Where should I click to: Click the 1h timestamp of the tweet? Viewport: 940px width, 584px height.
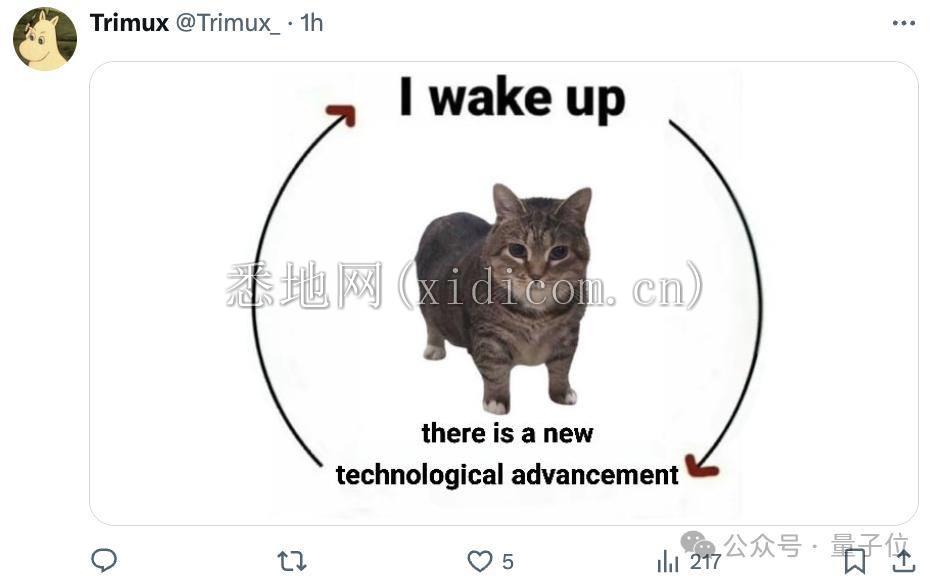pyautogui.click(x=312, y=23)
